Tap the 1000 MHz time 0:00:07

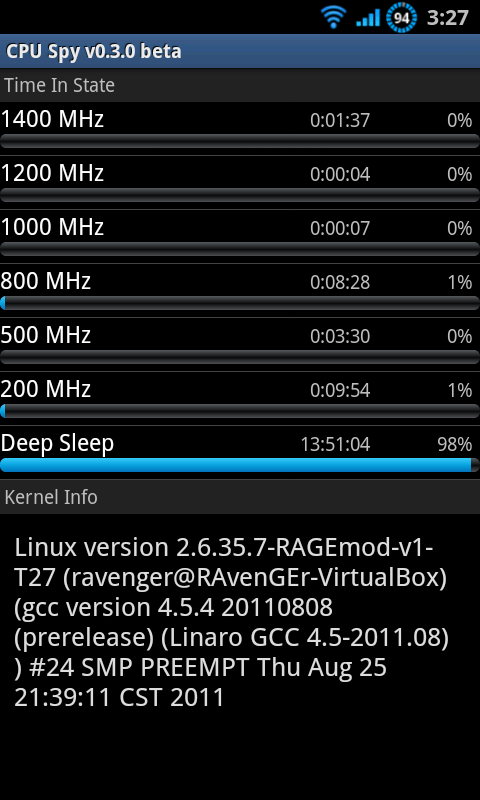340,228
